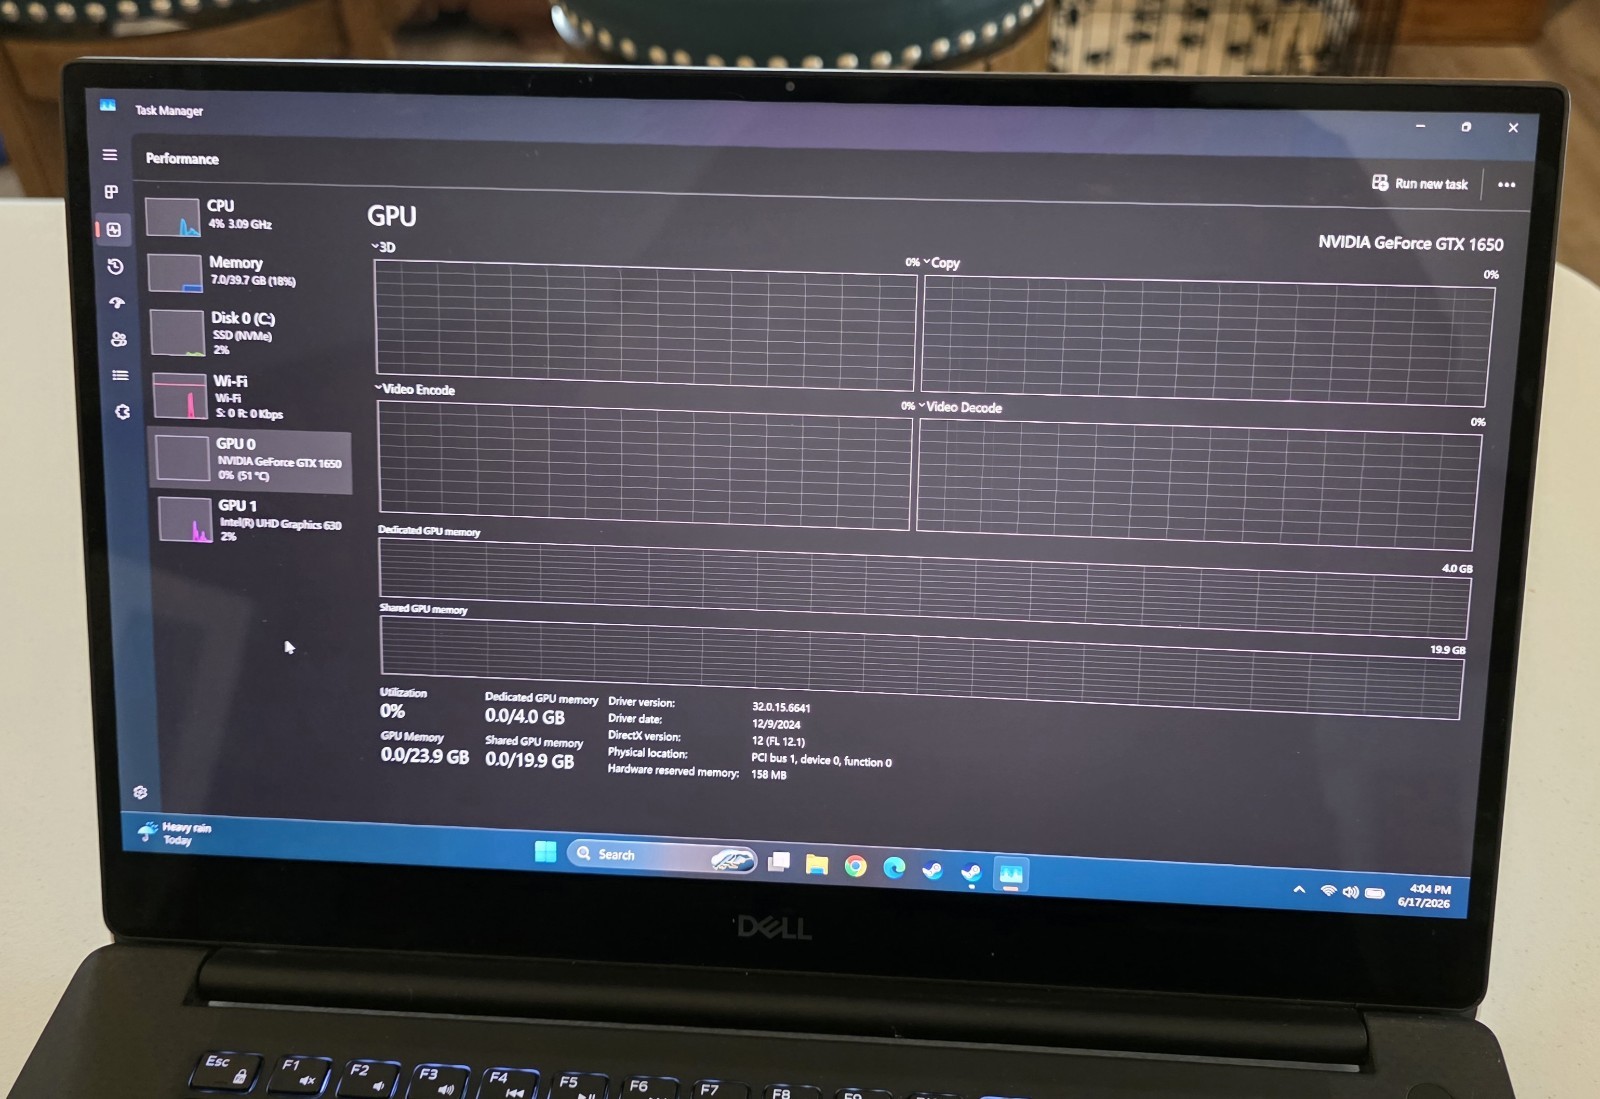Open the Processes page icon
This screenshot has height=1099, width=1600.
[x=111, y=192]
